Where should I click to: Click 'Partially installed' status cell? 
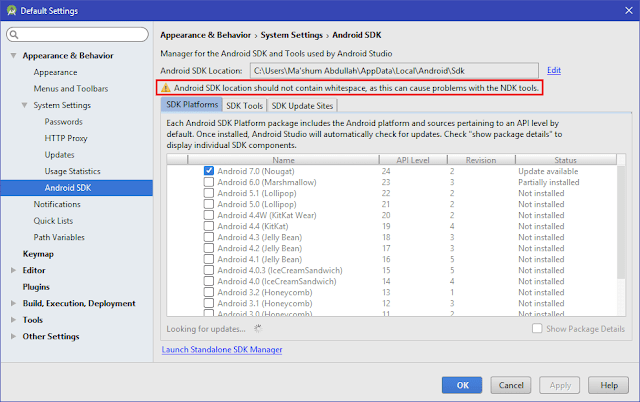(x=549, y=182)
